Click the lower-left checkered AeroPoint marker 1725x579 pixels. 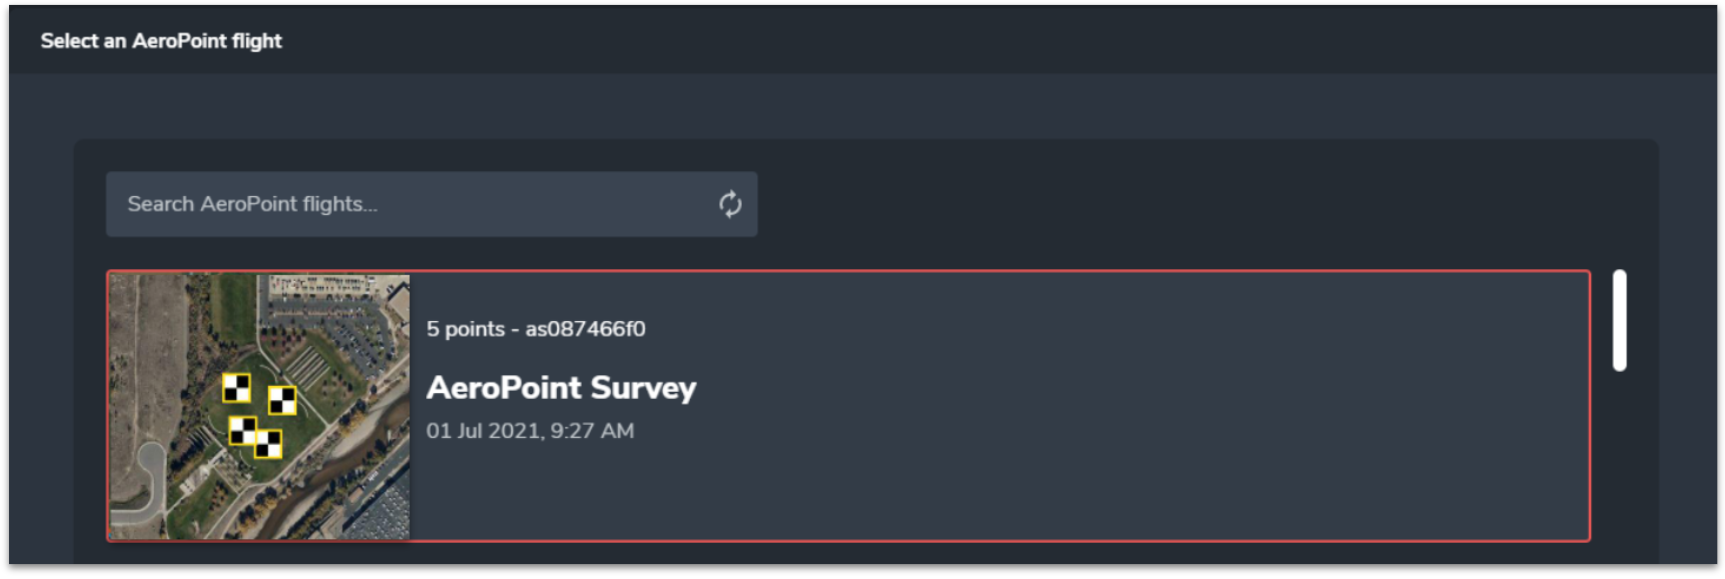click(x=242, y=431)
